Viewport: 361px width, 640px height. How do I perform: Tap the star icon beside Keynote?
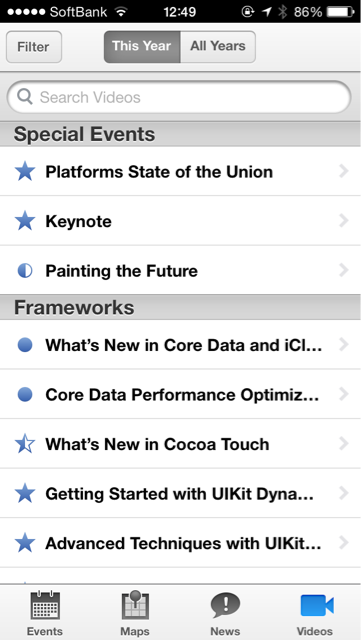[x=25, y=221]
